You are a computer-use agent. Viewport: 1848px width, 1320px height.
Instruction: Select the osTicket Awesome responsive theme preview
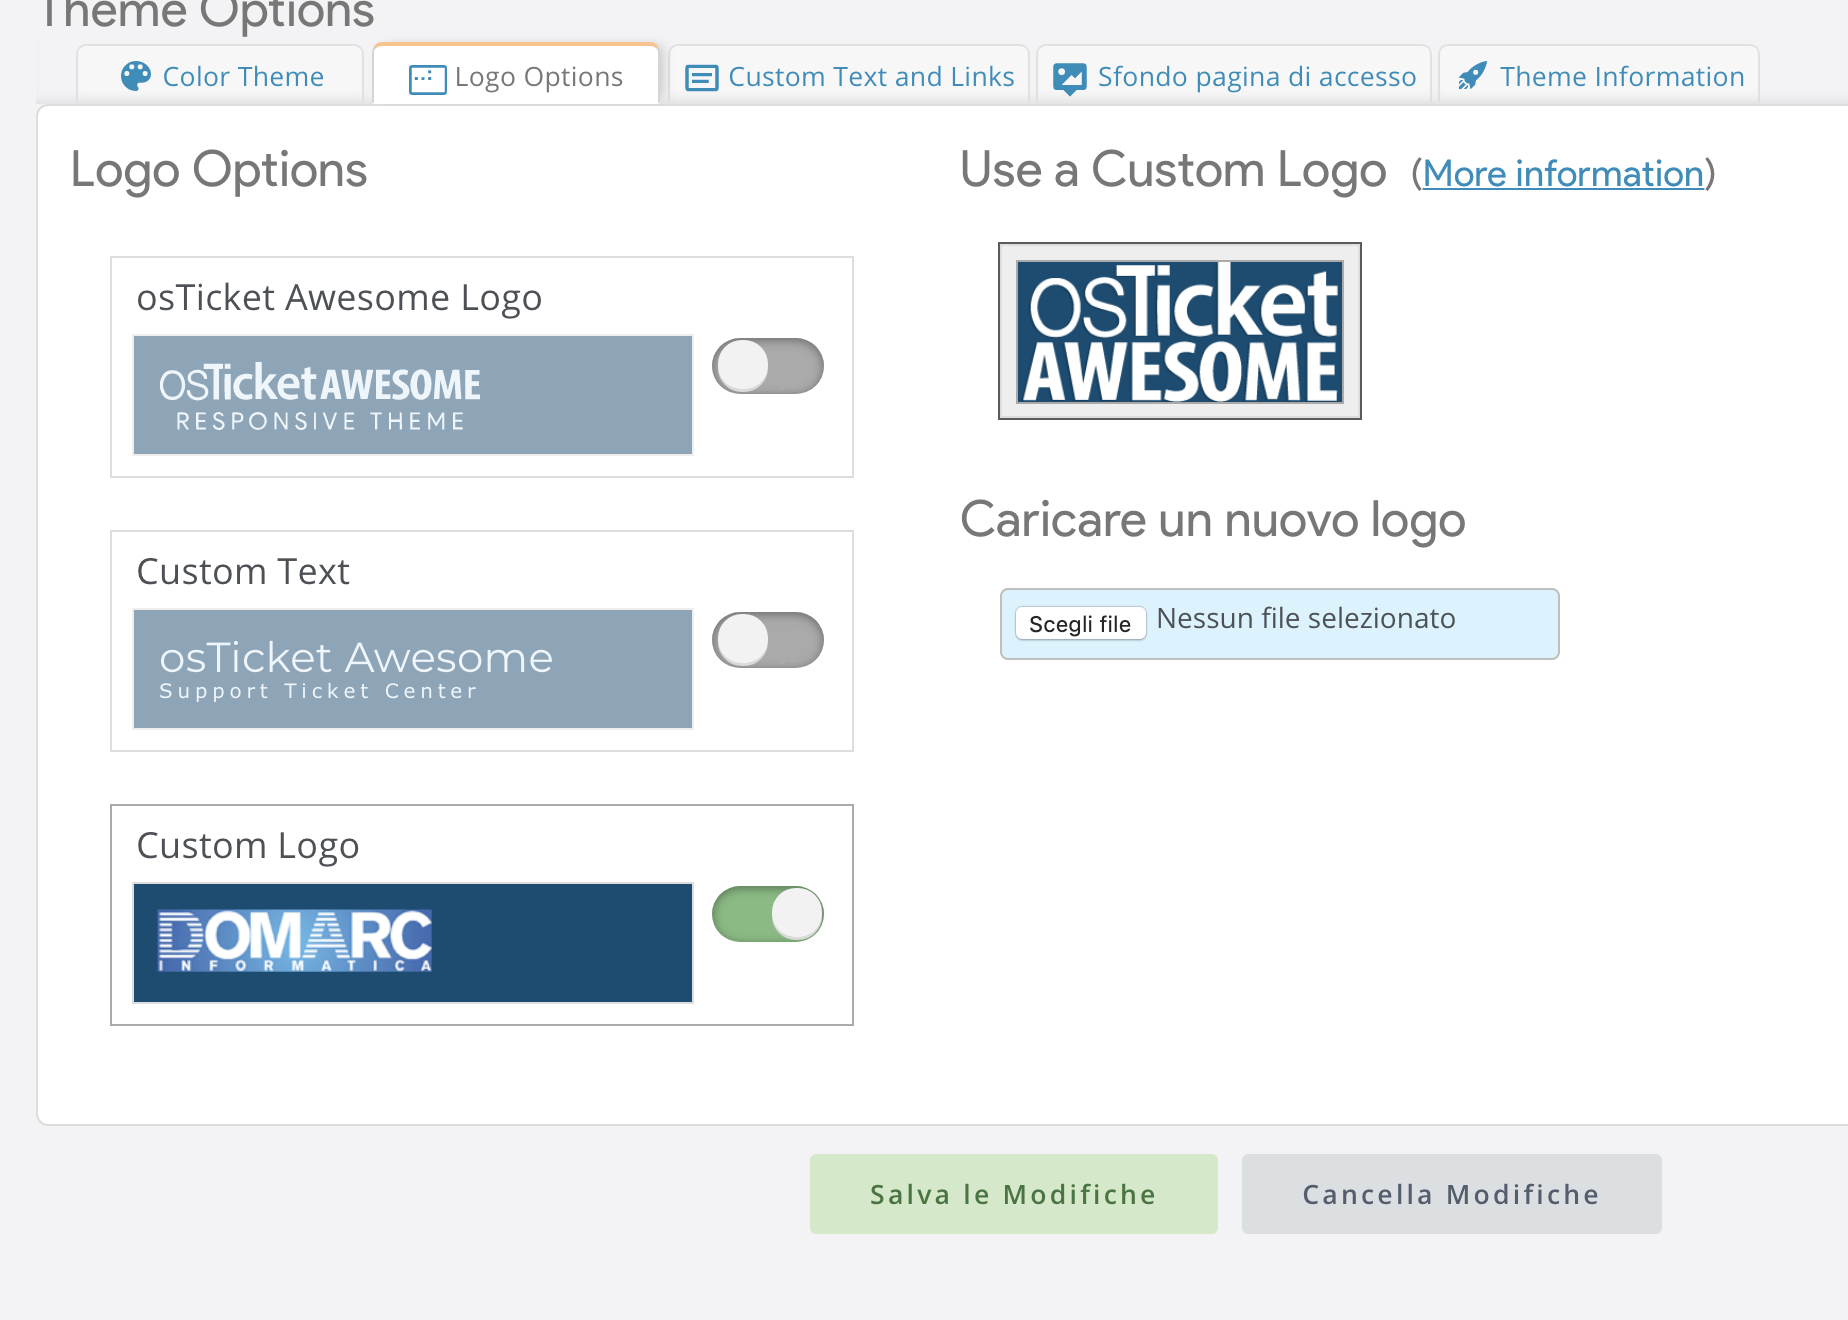click(x=412, y=395)
